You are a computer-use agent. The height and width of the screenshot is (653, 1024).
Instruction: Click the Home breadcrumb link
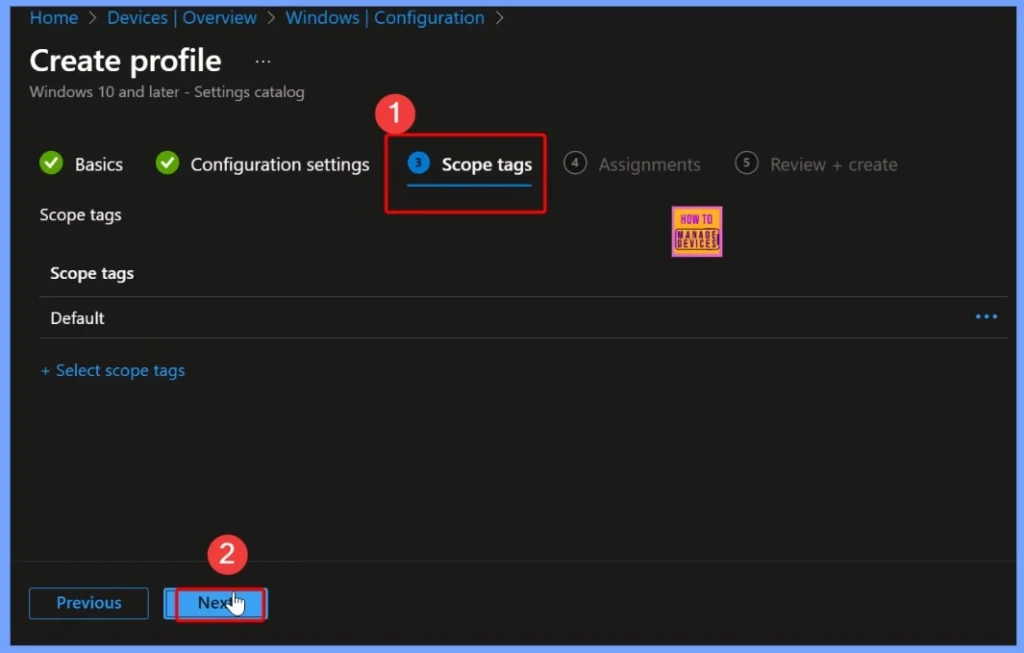(x=53, y=18)
